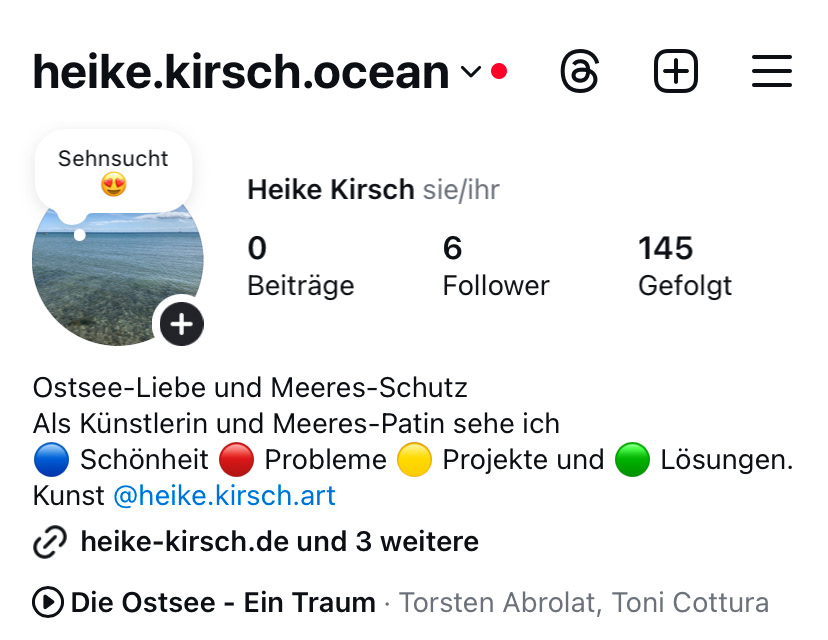Tap the Heike Kirsch display name
The height and width of the screenshot is (640, 828).
point(331,190)
